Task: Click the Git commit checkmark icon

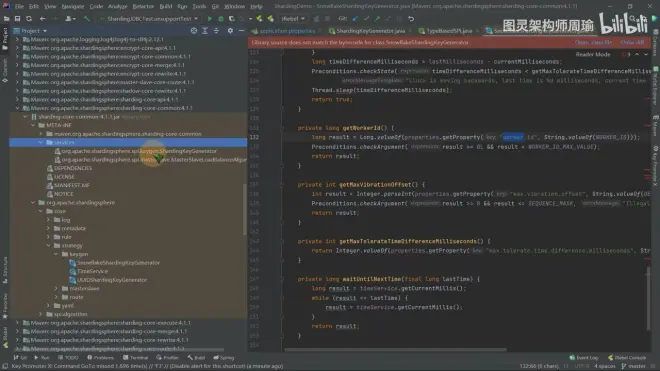Action: pyautogui.click(x=366, y=19)
